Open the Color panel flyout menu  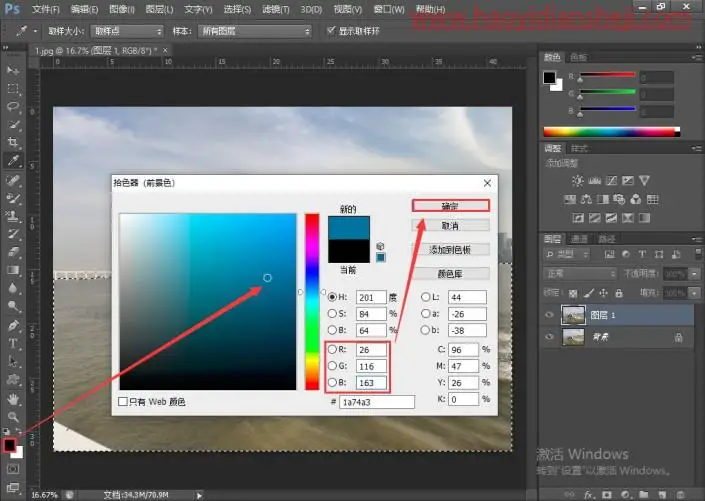coord(696,58)
